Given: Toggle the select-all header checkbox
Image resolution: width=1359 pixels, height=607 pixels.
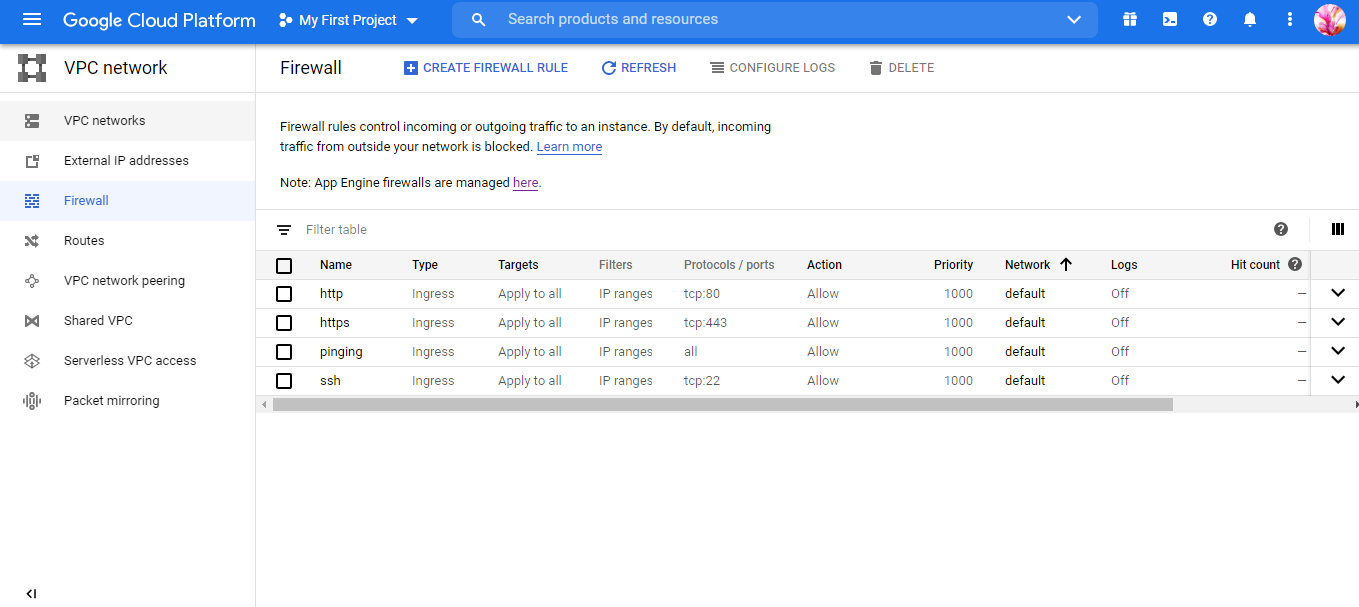Looking at the screenshot, I should tap(284, 265).
